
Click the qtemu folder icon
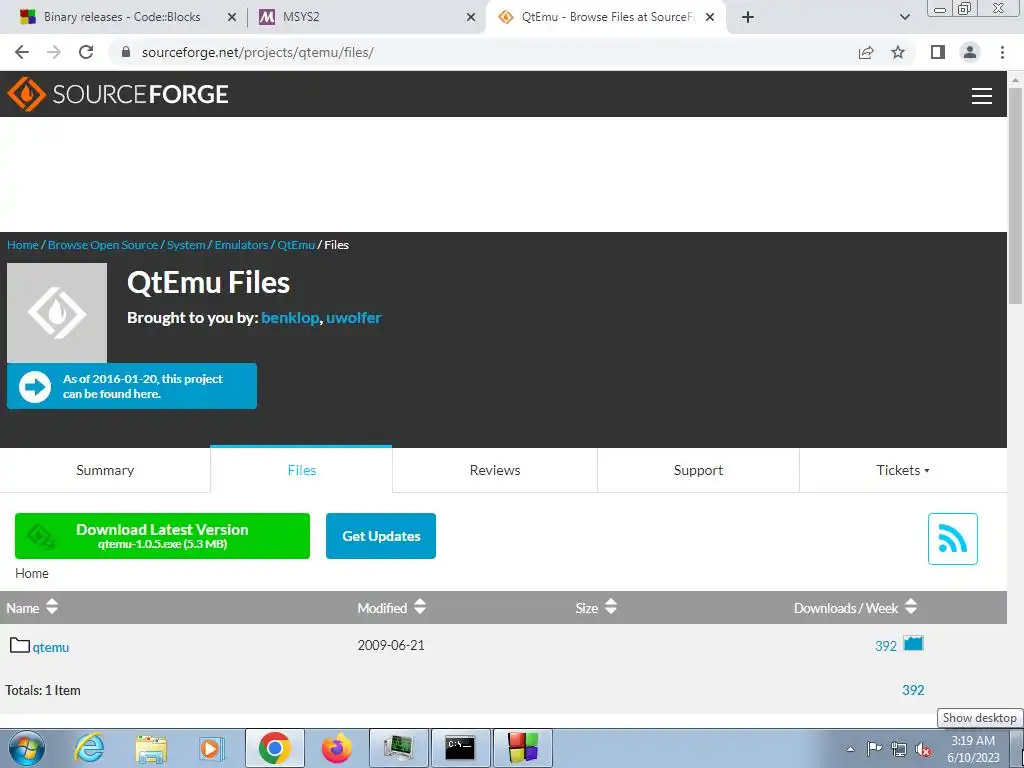20,646
